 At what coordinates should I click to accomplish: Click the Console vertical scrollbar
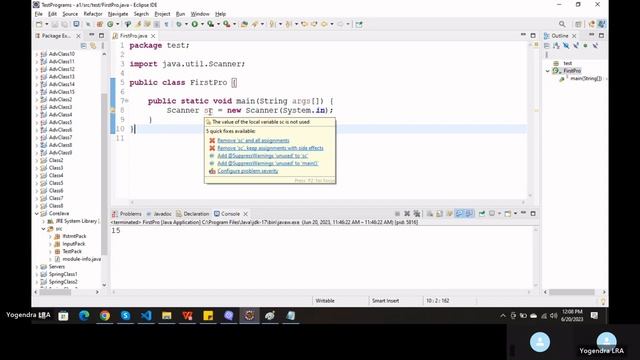click(536, 257)
